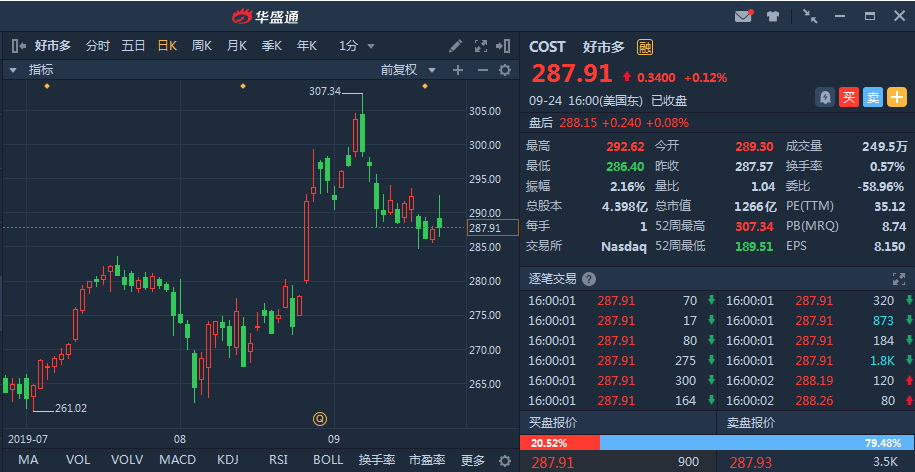
Task: Collapse the left sidebar panel
Action: click(x=19, y=46)
